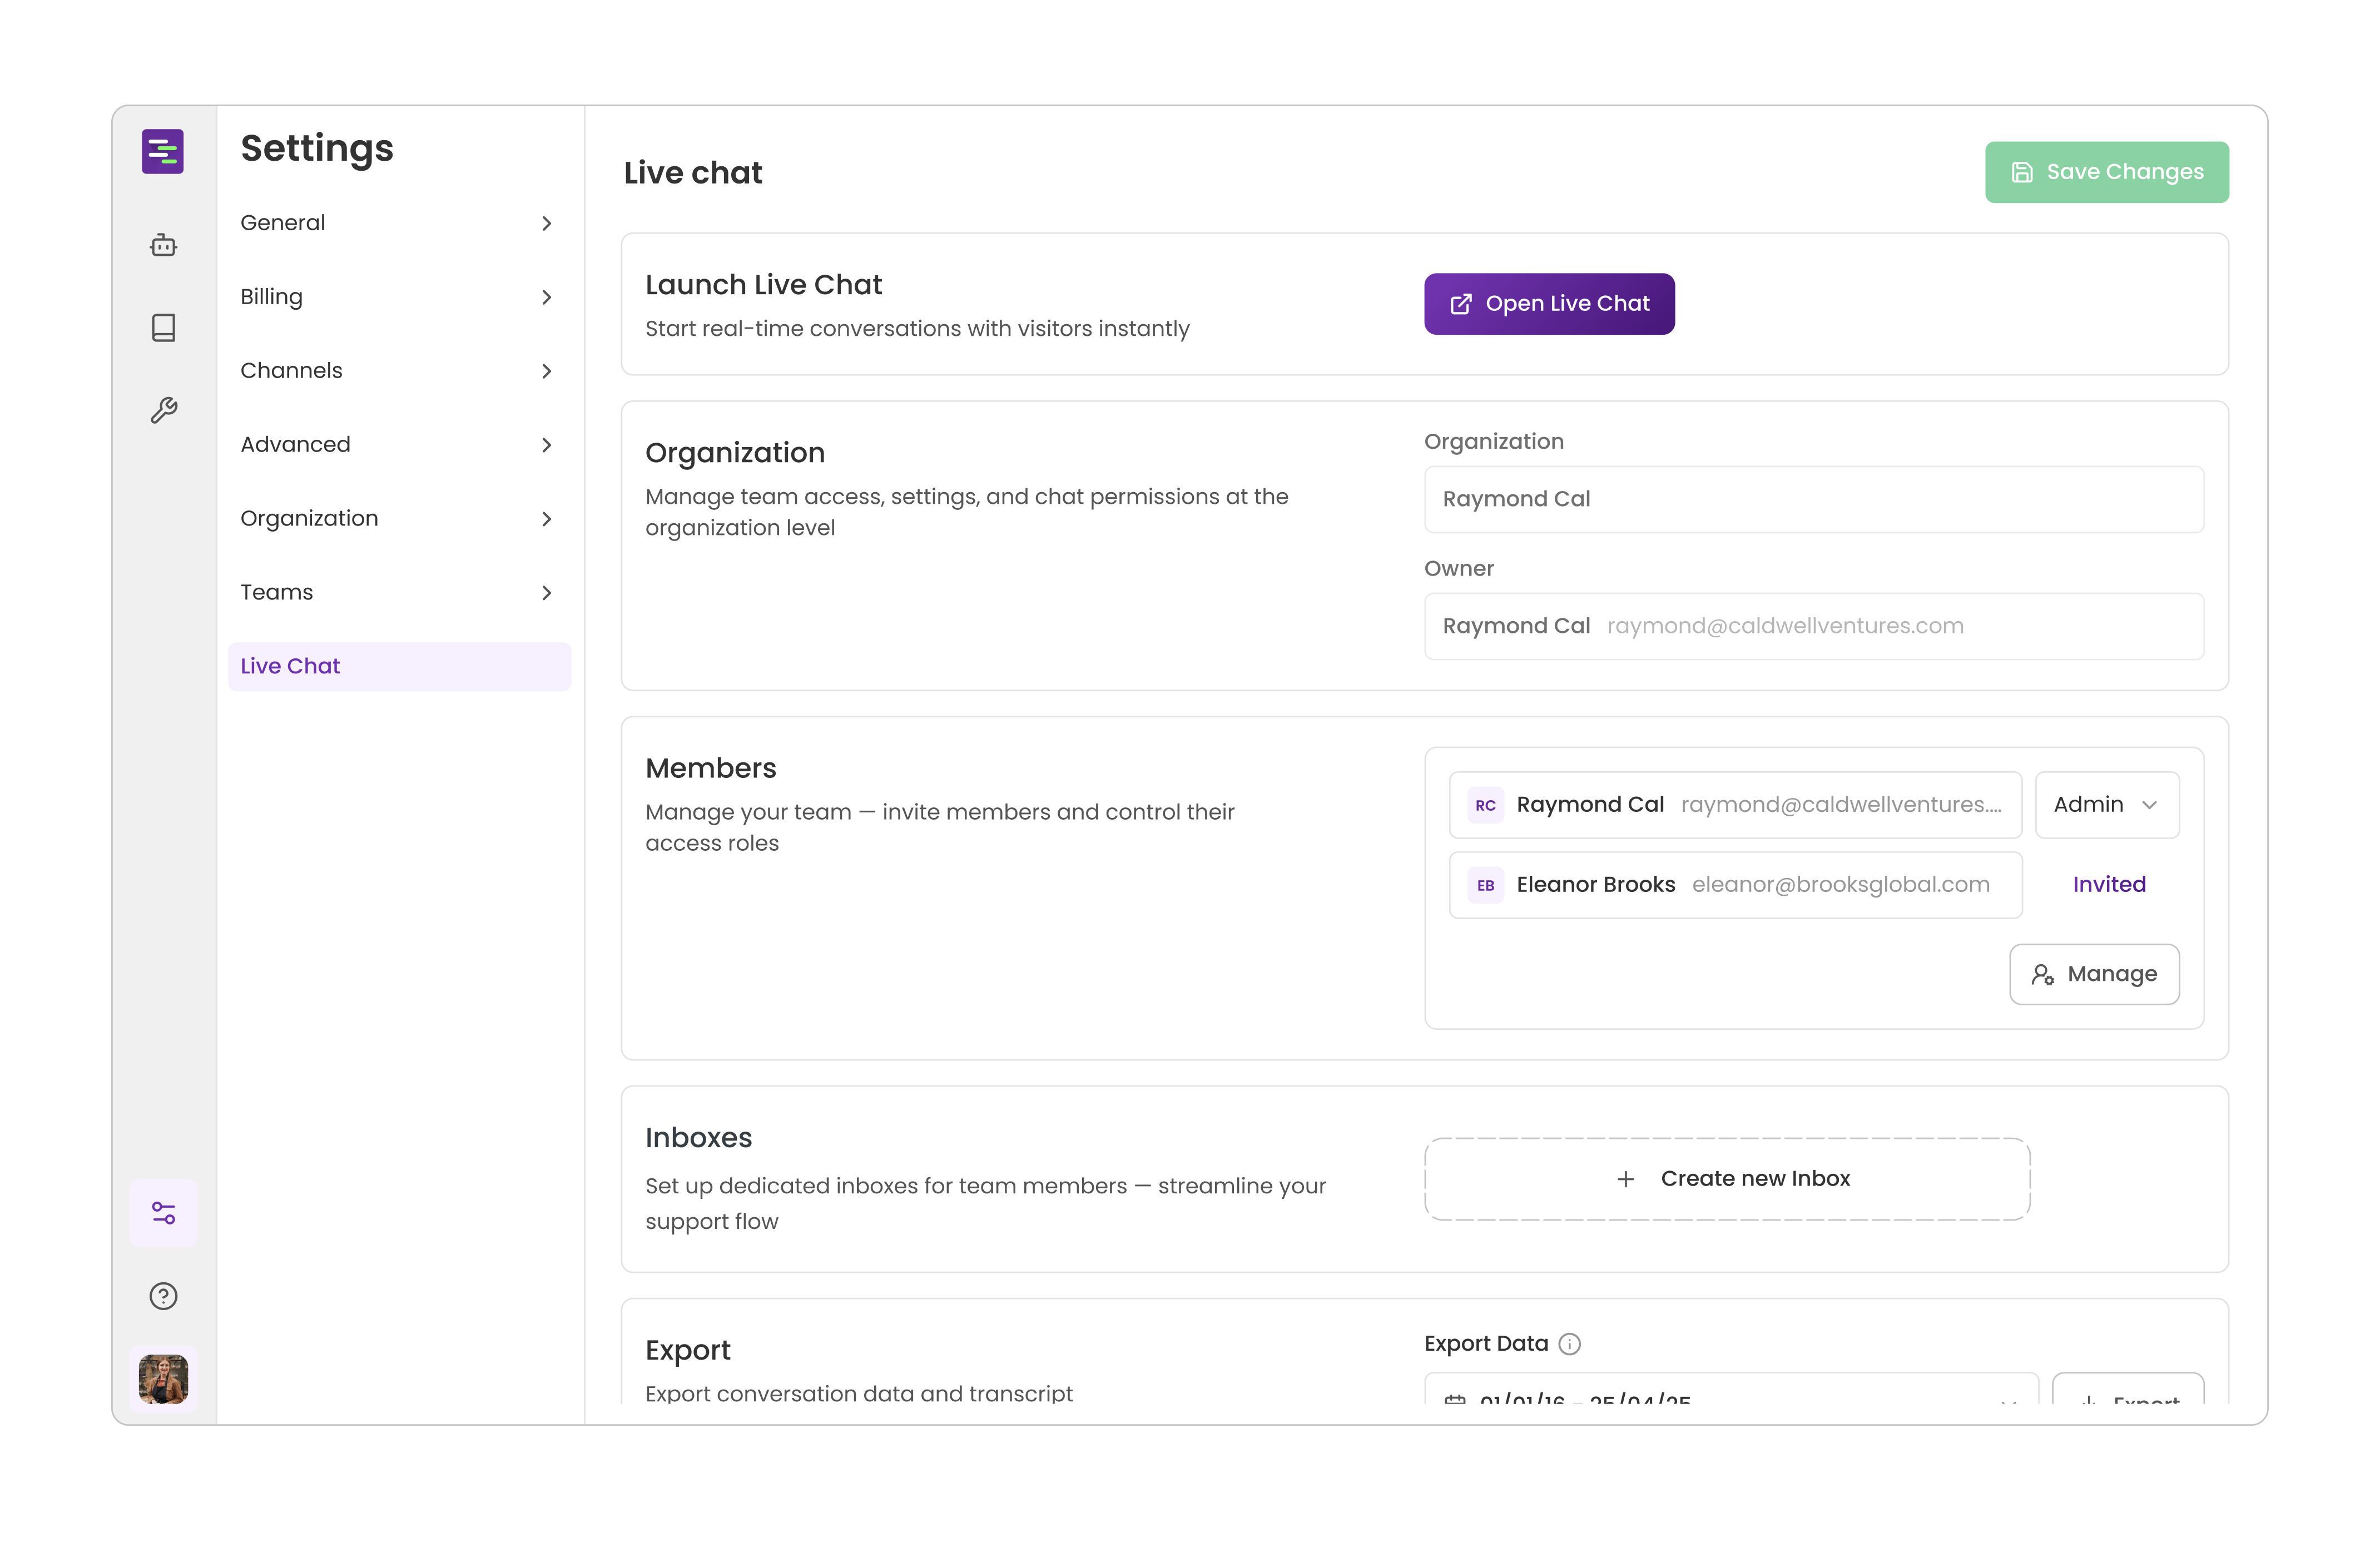Click the Save Changes button
Viewport: 2380px width, 1557px height.
[2106, 172]
